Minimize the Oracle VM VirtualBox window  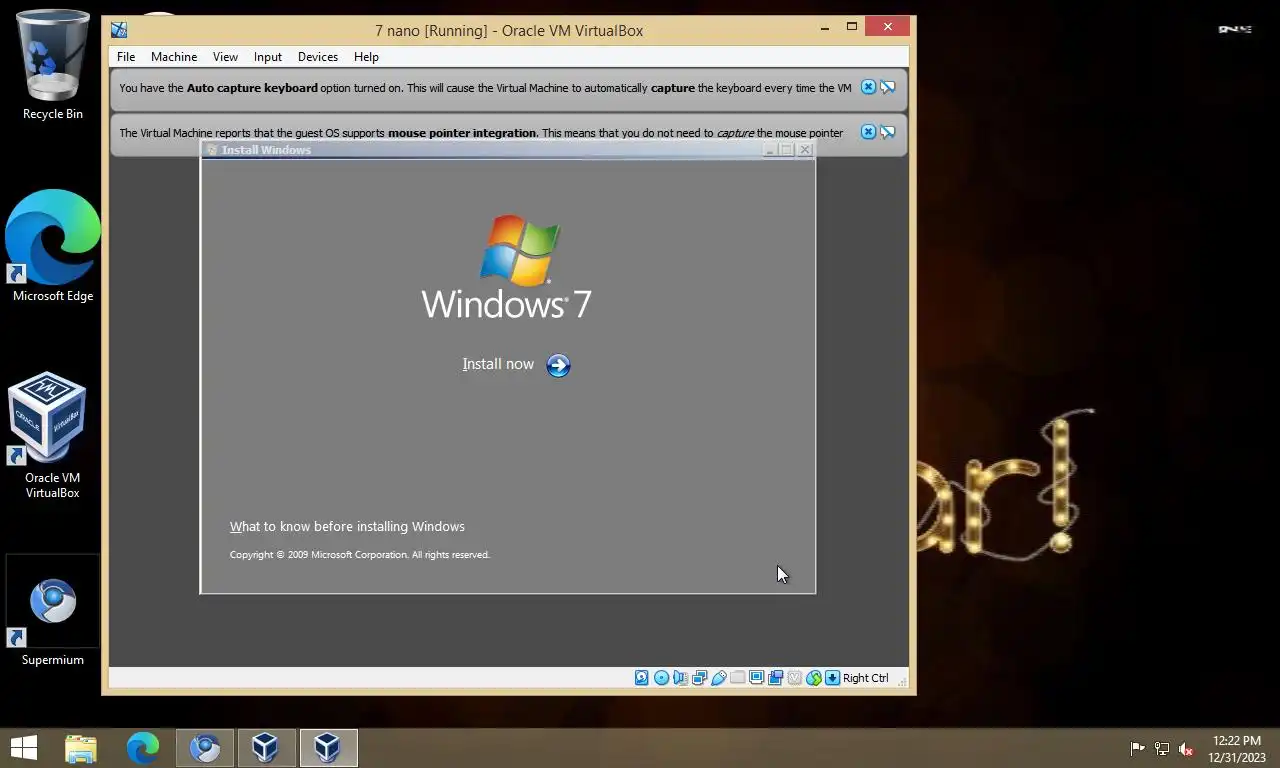[x=826, y=28]
